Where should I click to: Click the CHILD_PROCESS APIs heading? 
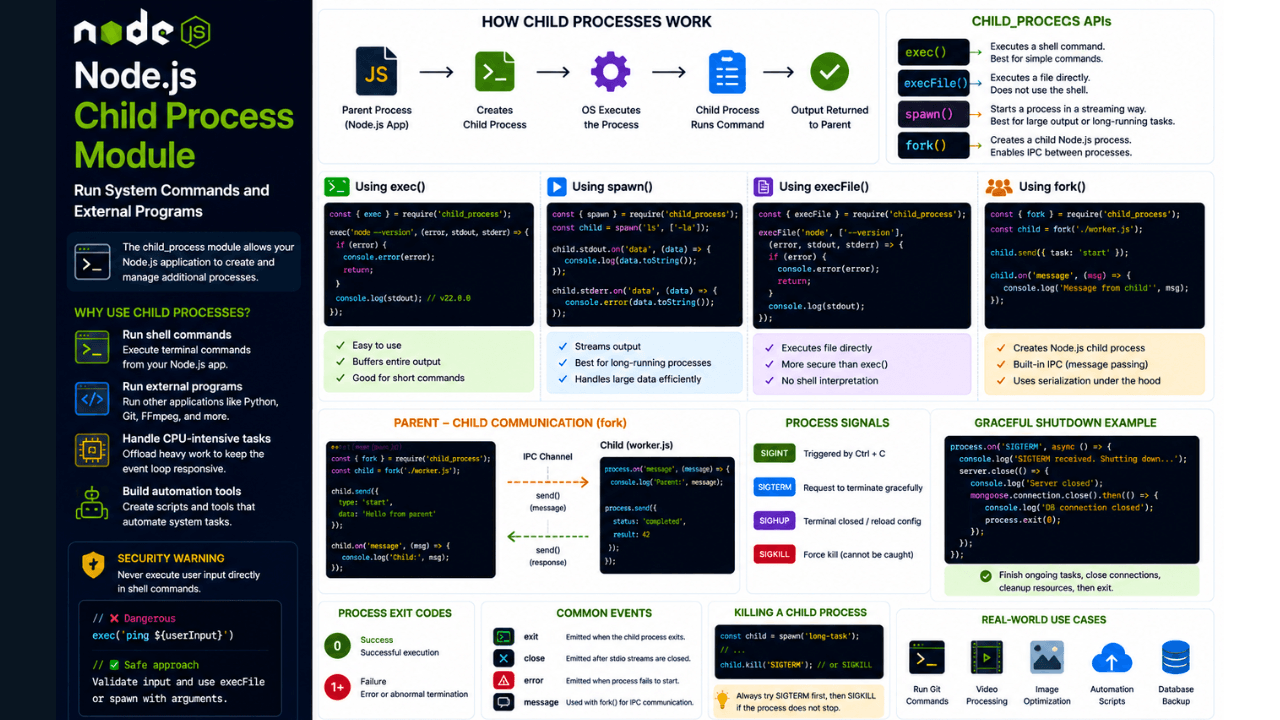1041,21
